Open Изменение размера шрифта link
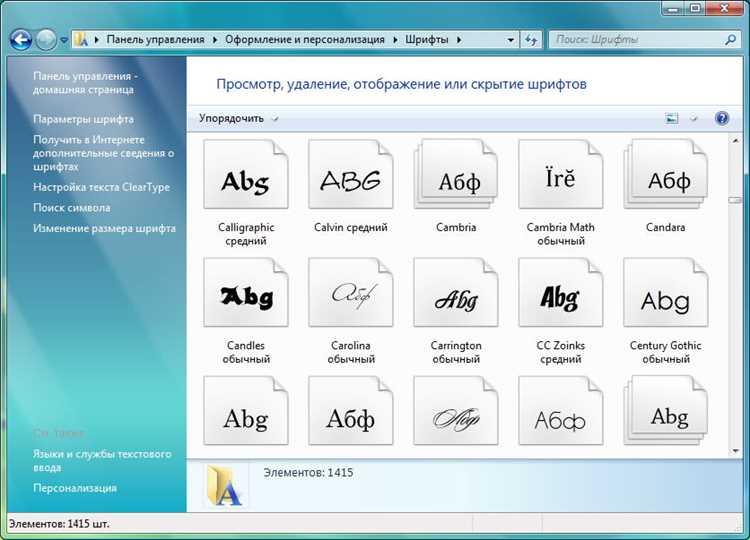 click(x=104, y=228)
